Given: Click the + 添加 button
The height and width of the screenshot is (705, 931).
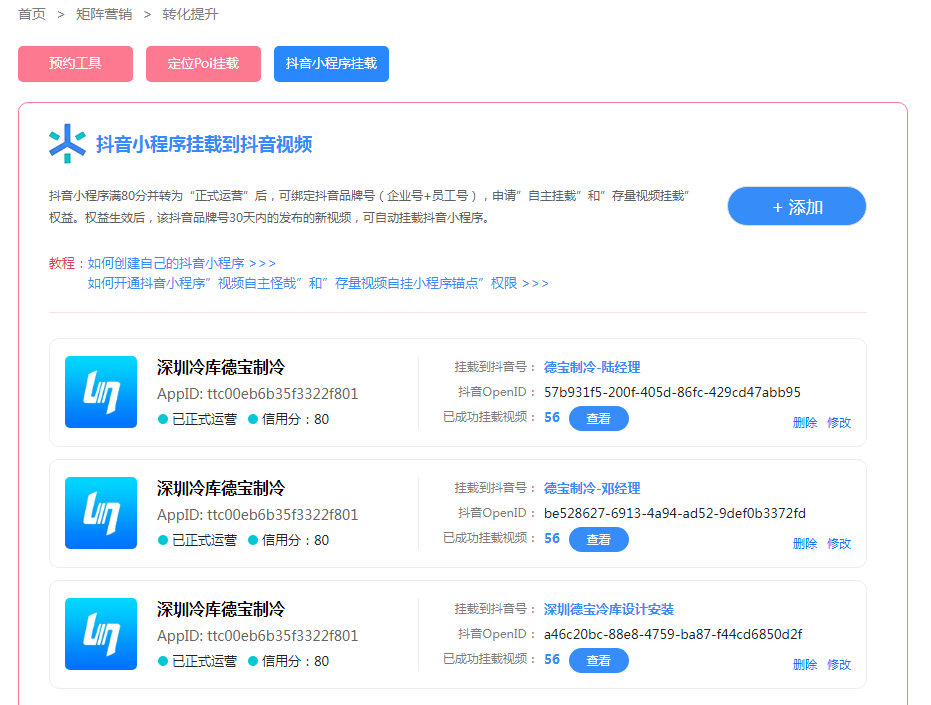Looking at the screenshot, I should click(x=797, y=206).
